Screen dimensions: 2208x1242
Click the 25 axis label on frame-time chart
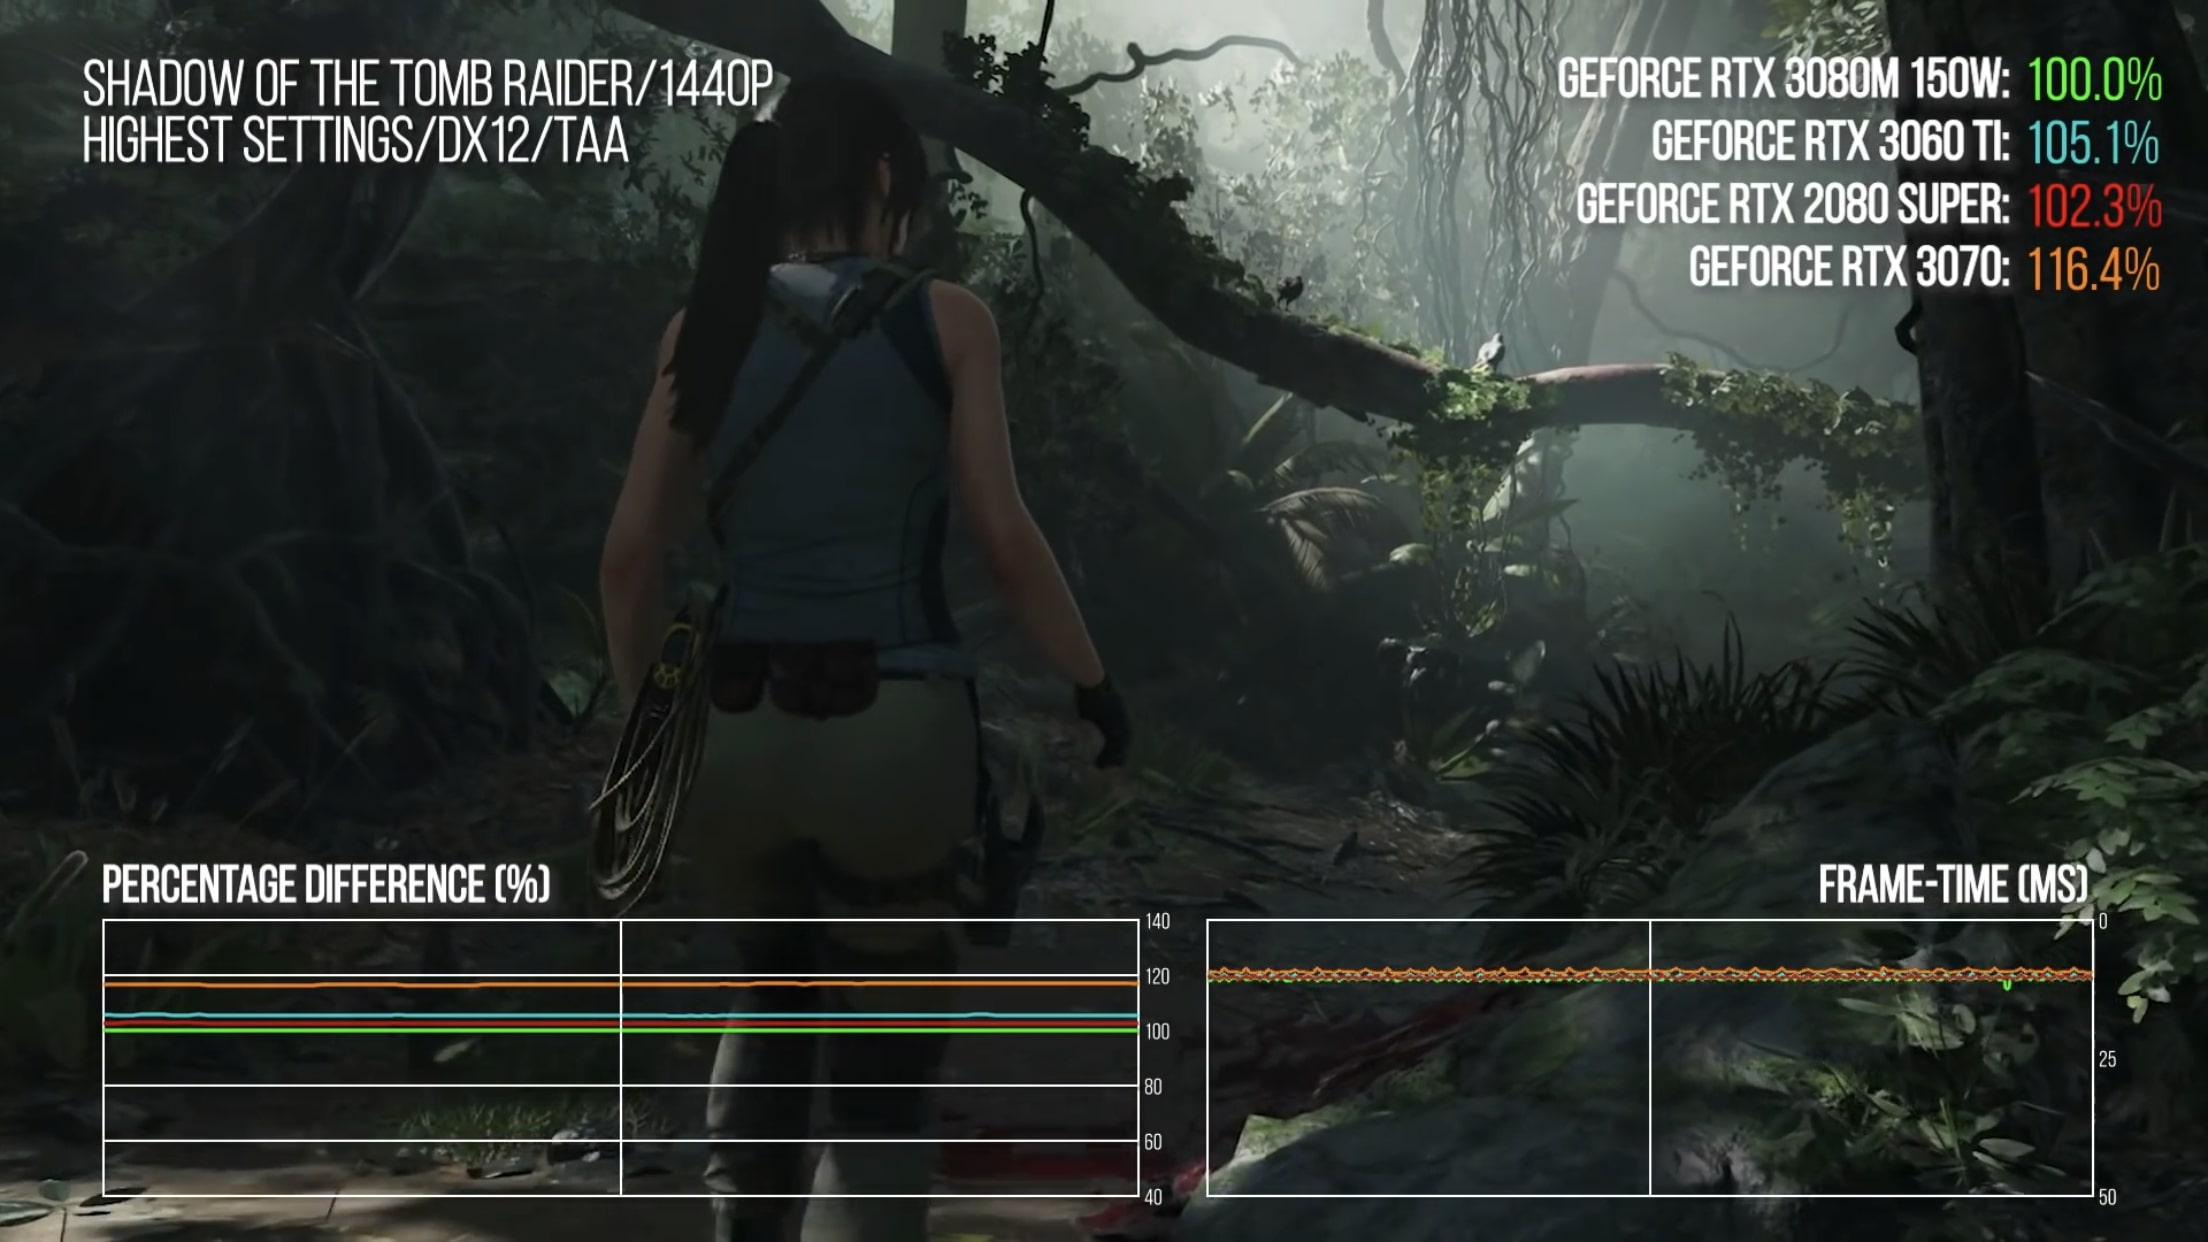pos(2107,1060)
